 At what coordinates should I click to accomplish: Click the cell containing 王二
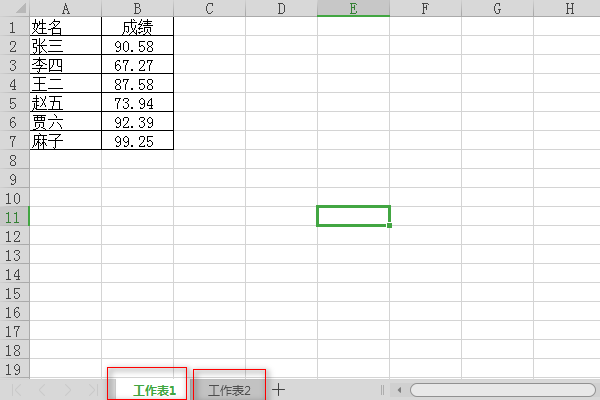click(65, 83)
